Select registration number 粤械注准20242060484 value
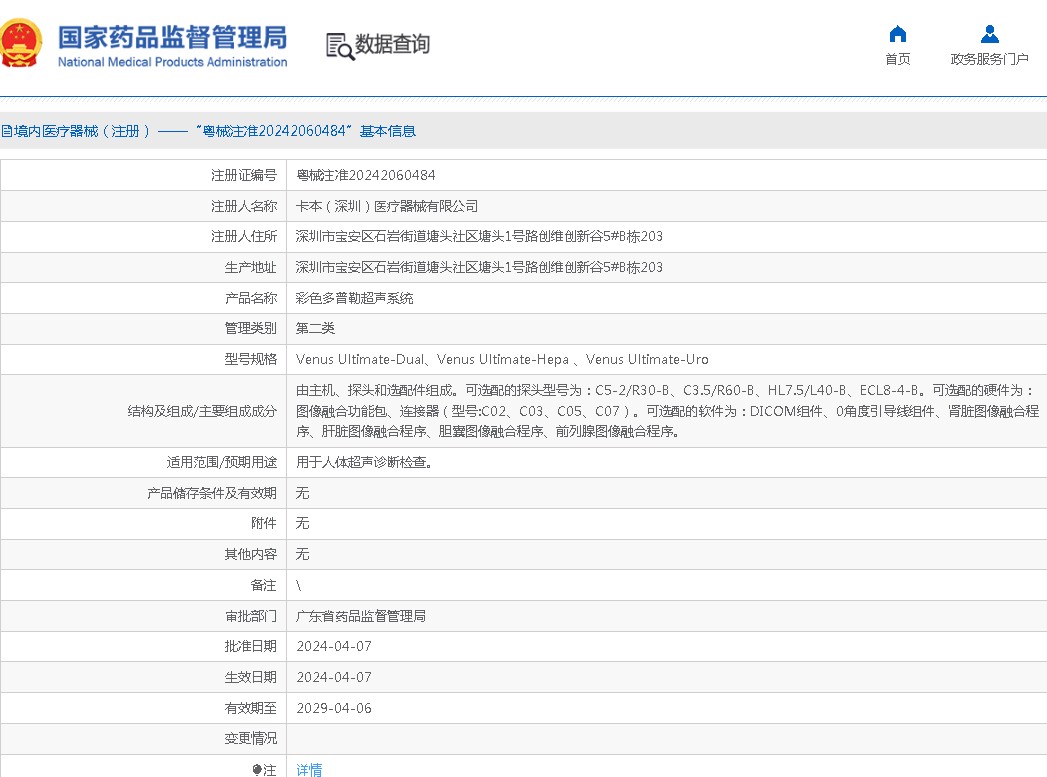Viewport: 1047px width, 777px height. point(365,176)
